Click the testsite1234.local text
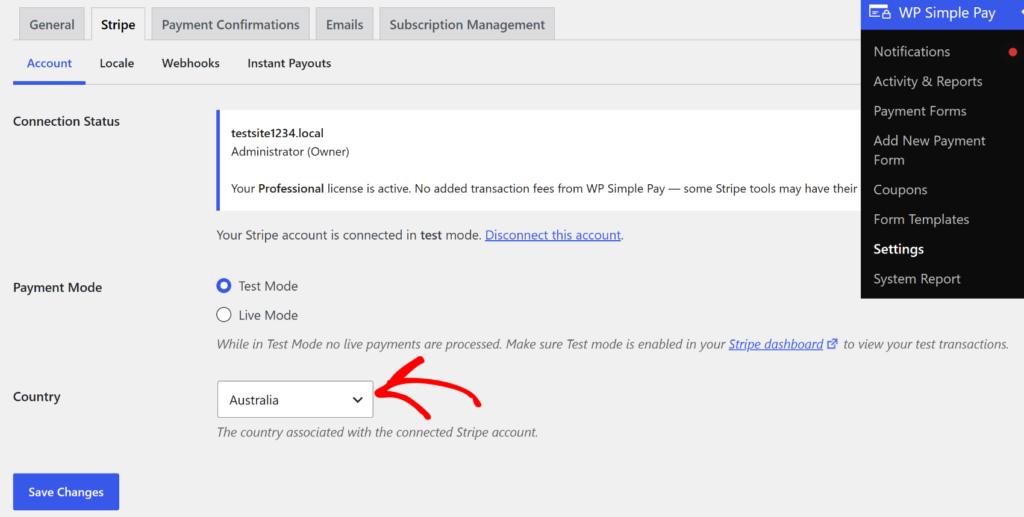Screen dimensions: 1024x517 coord(277,133)
